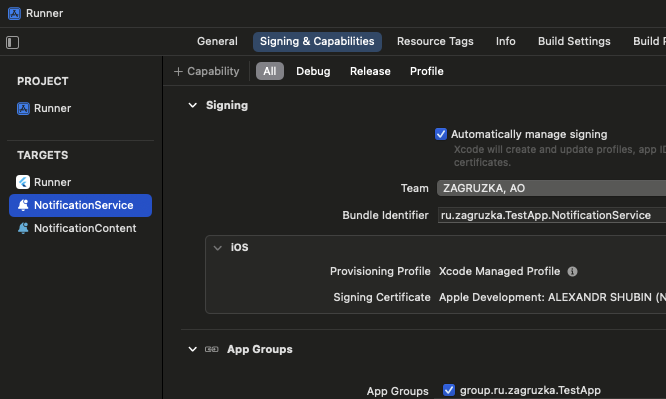Click the Bundle Identifier field

click(551, 215)
